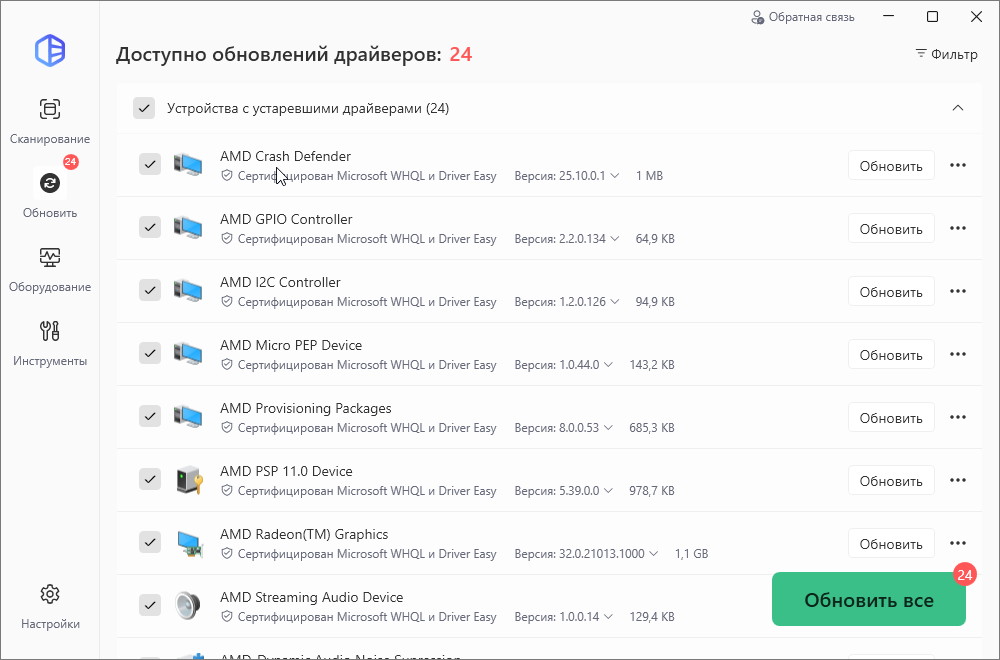This screenshot has height=660, width=1000.
Task: Open the Сканирование scan section
Action: tap(50, 121)
